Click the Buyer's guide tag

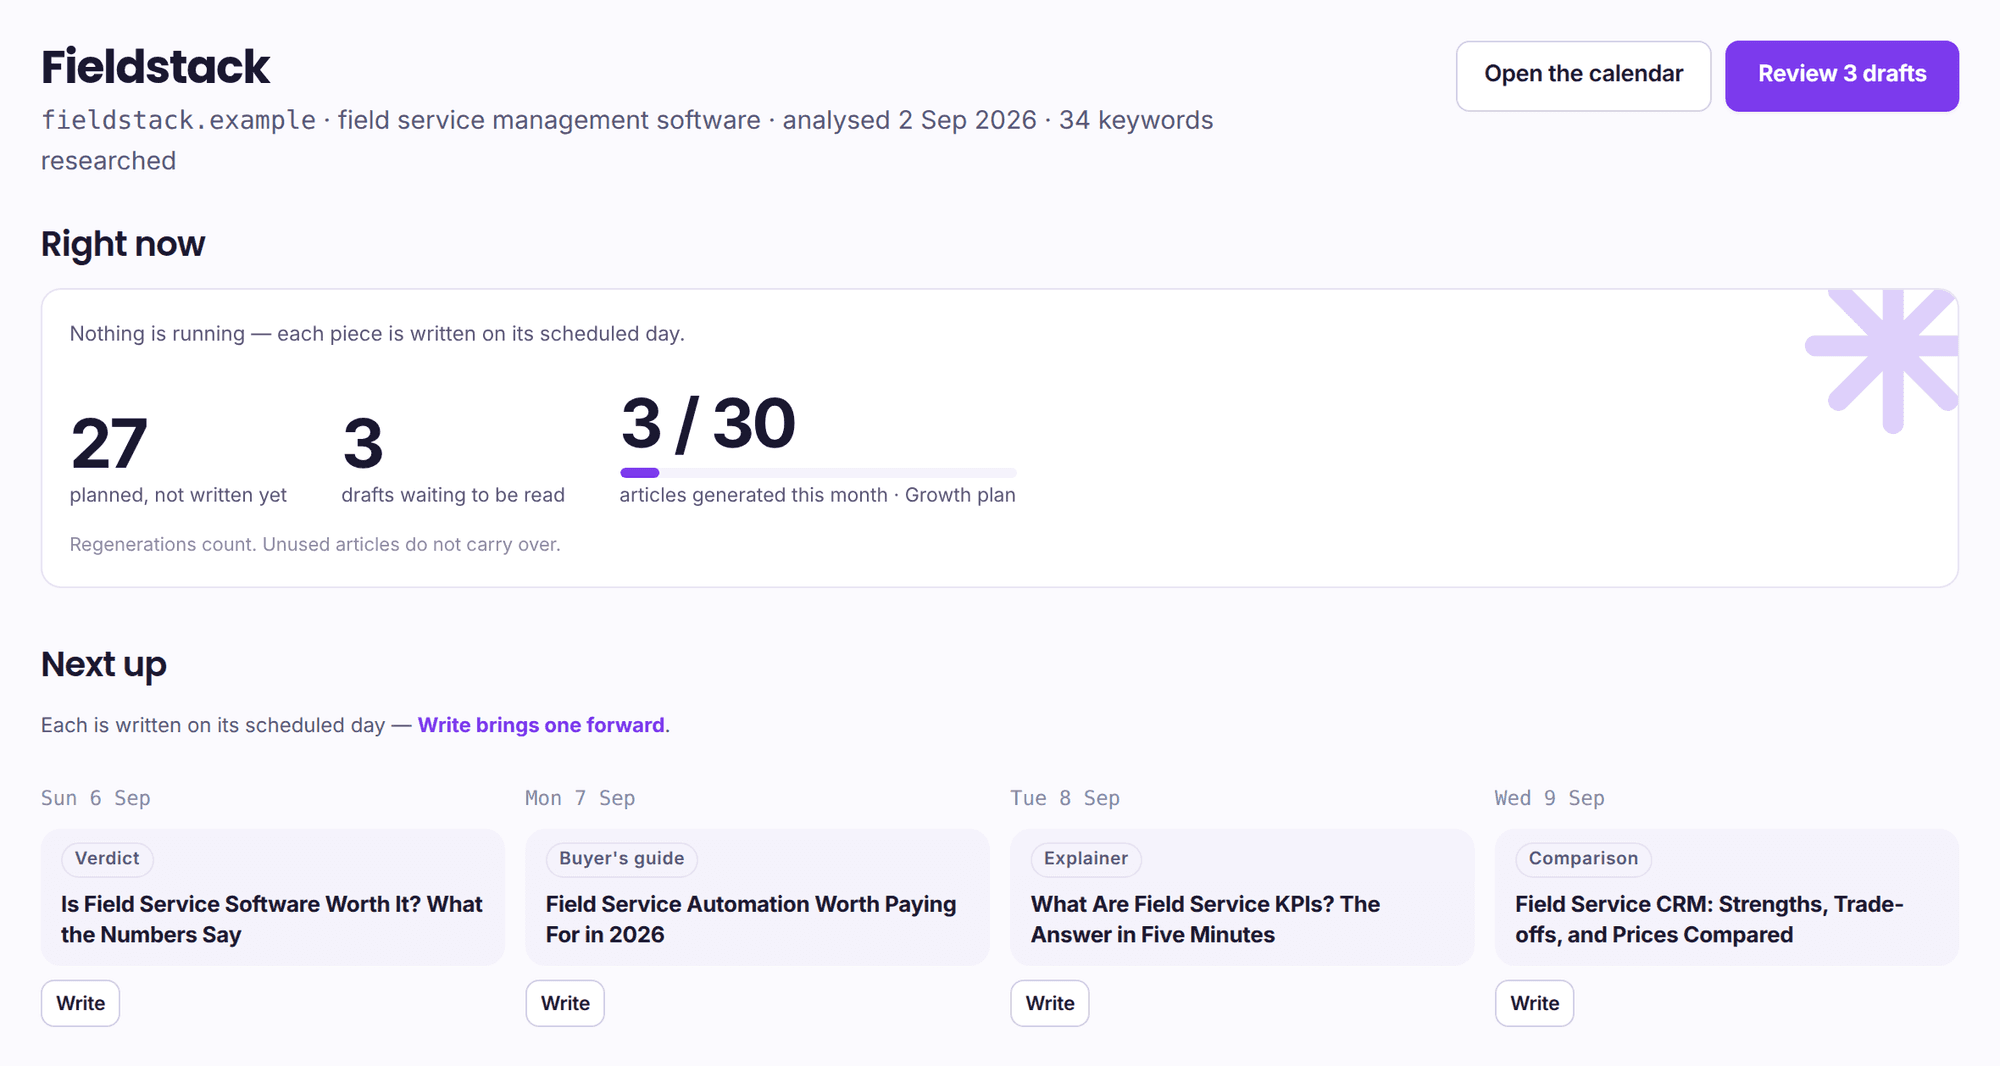621,859
